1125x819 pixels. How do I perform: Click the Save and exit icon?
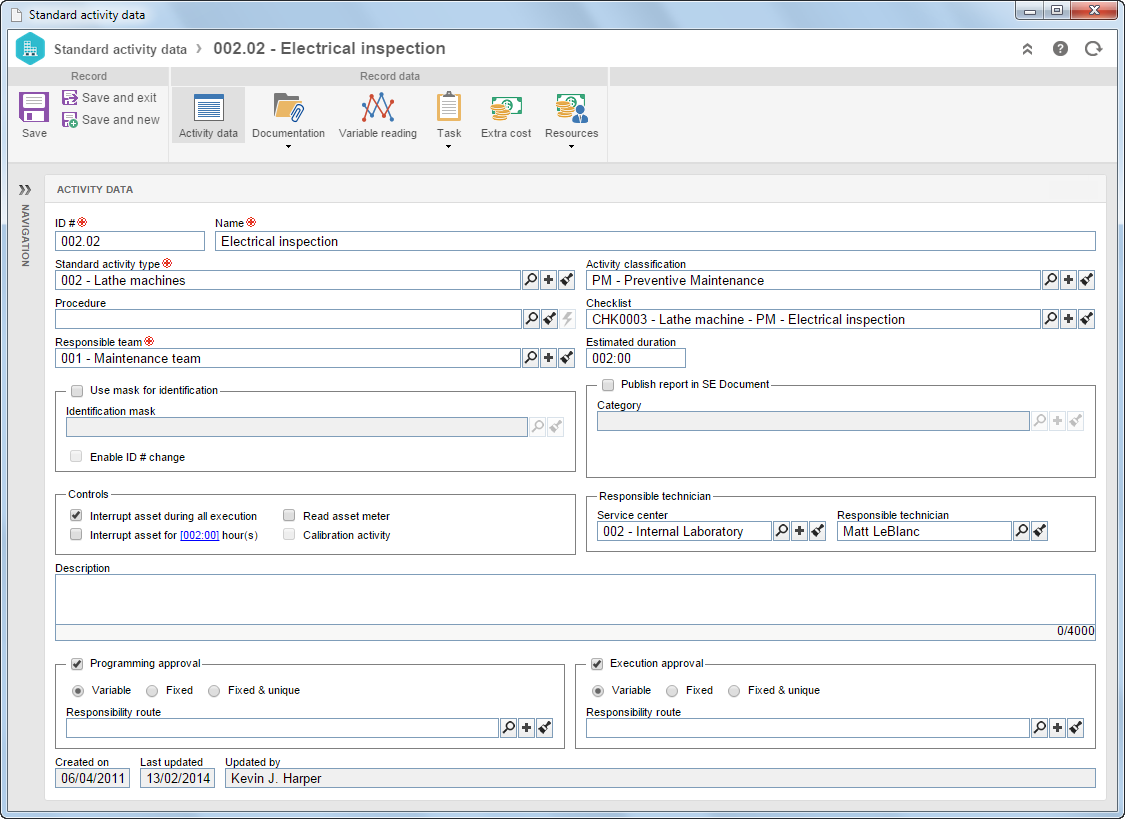click(x=70, y=98)
